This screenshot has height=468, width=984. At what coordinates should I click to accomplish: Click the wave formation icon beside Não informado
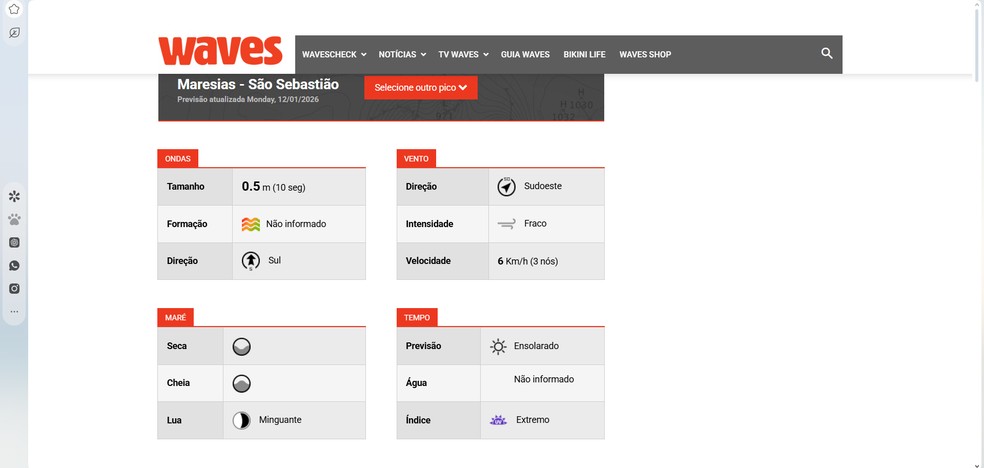click(x=250, y=224)
